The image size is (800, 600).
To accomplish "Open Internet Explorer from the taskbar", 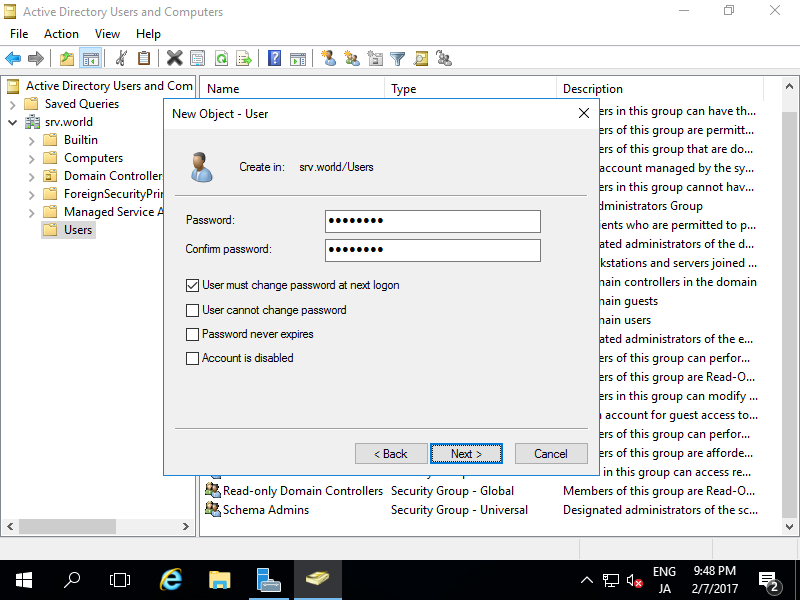I will coord(171,580).
